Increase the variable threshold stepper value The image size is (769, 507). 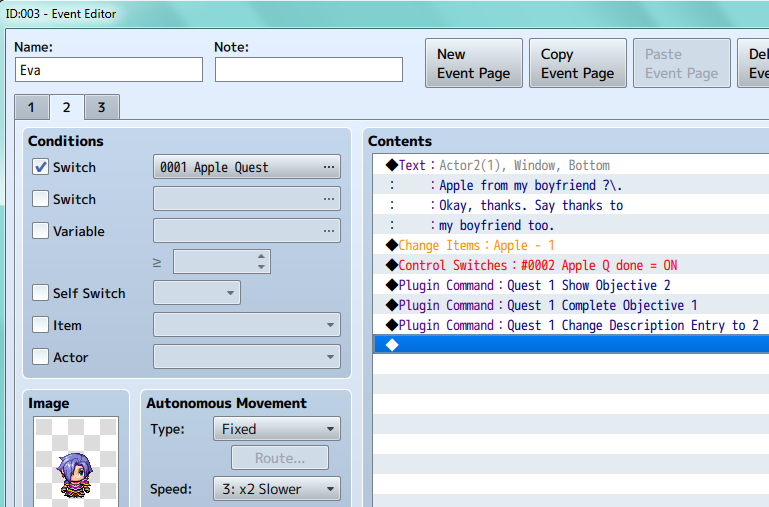261,256
